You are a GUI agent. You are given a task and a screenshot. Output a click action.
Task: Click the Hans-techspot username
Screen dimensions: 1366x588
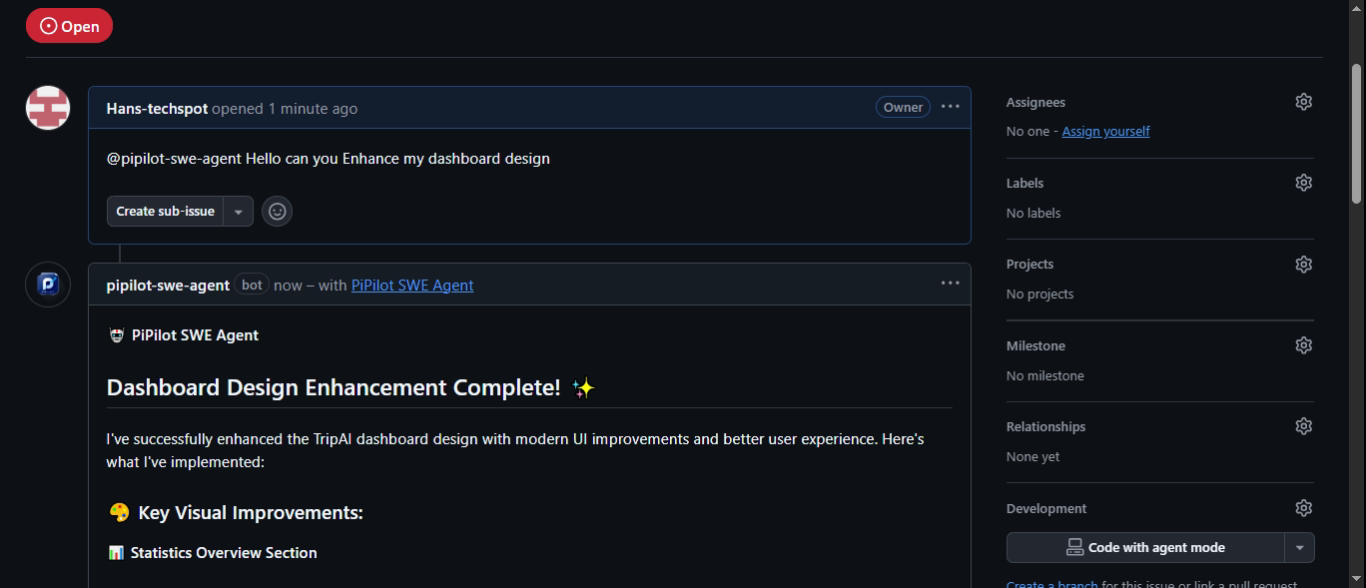coord(157,108)
